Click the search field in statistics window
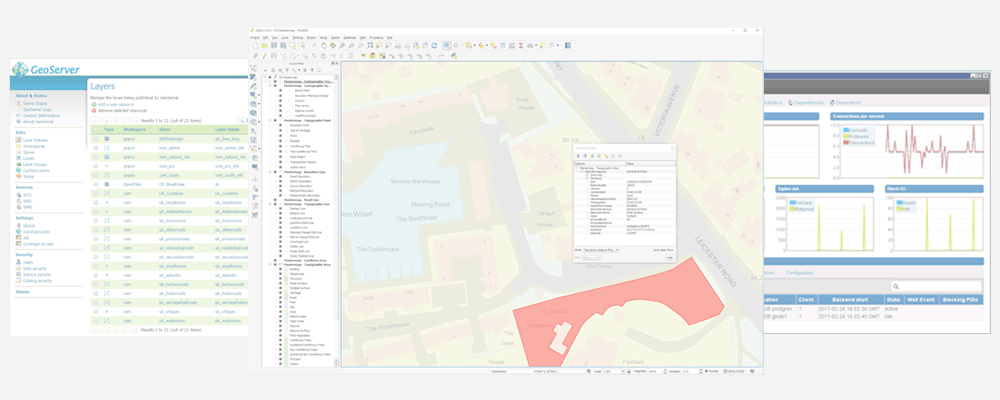 pos(936,286)
